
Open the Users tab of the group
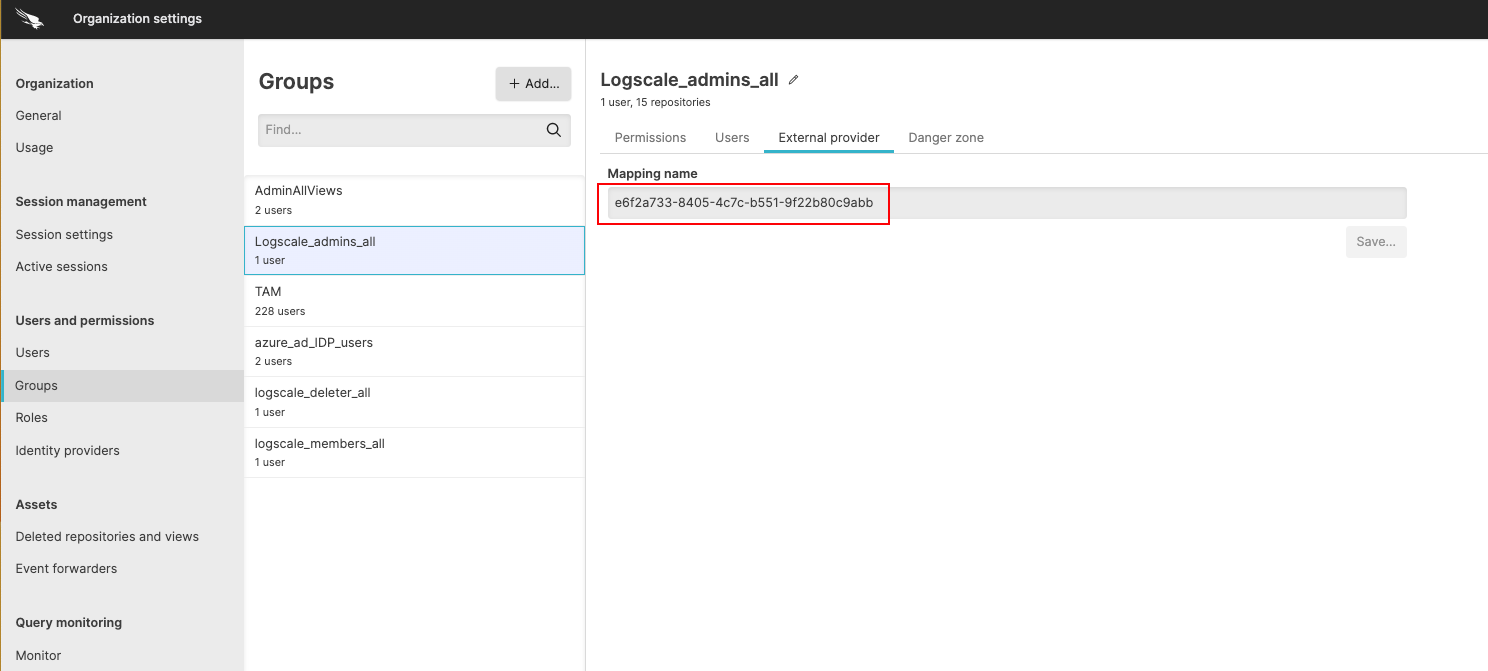(732, 137)
